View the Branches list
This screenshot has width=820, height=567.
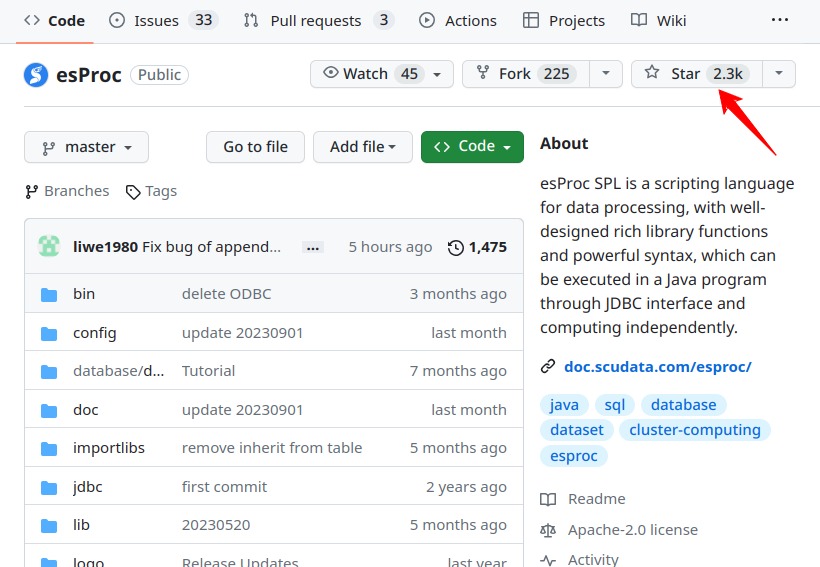point(67,191)
